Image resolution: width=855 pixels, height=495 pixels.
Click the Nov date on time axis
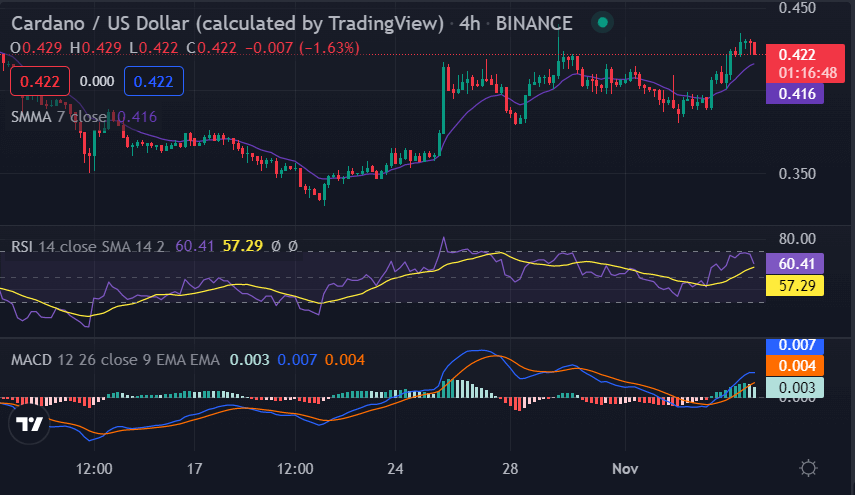point(625,469)
